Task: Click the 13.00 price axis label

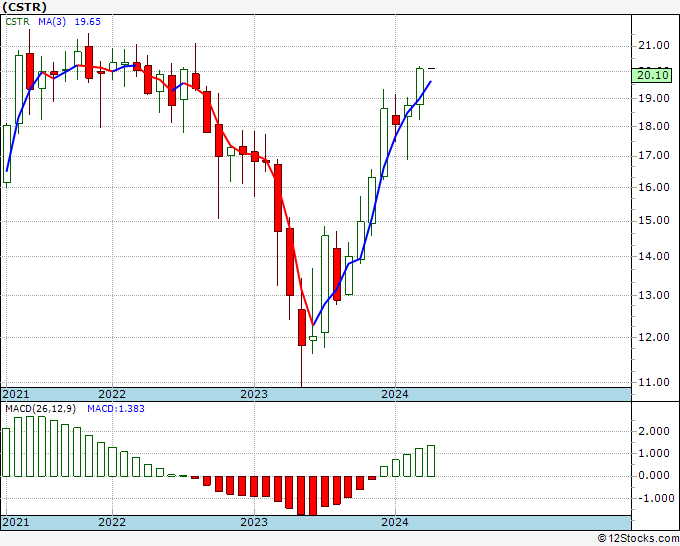Action: click(x=653, y=295)
